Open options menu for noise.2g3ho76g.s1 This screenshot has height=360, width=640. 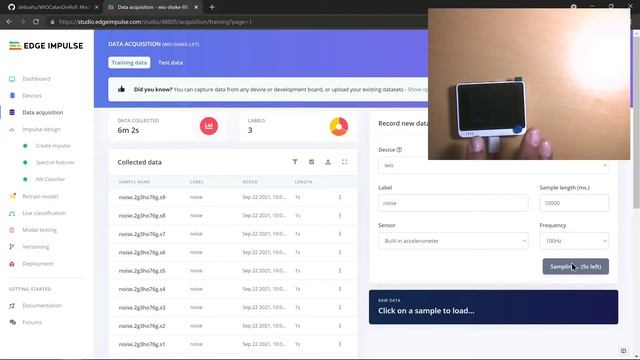340,344
